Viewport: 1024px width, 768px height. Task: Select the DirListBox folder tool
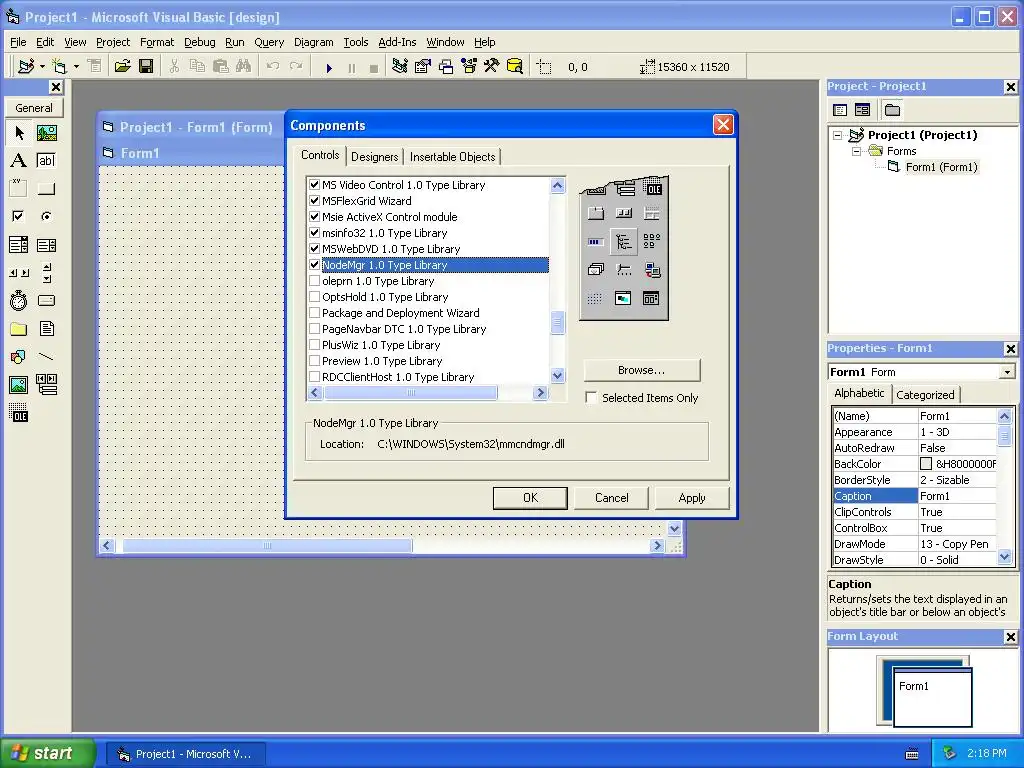pyautogui.click(x=19, y=328)
